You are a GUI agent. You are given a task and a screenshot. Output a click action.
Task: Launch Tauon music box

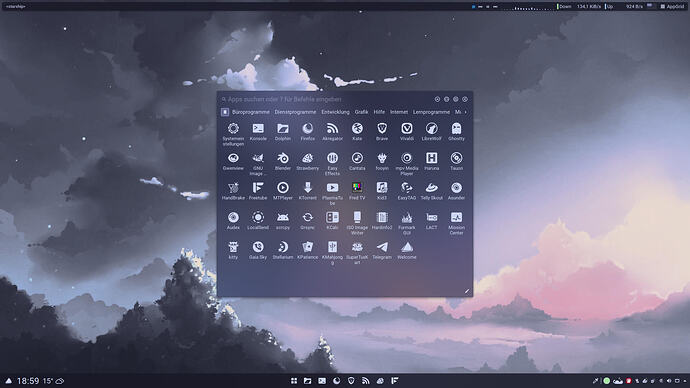click(456, 161)
